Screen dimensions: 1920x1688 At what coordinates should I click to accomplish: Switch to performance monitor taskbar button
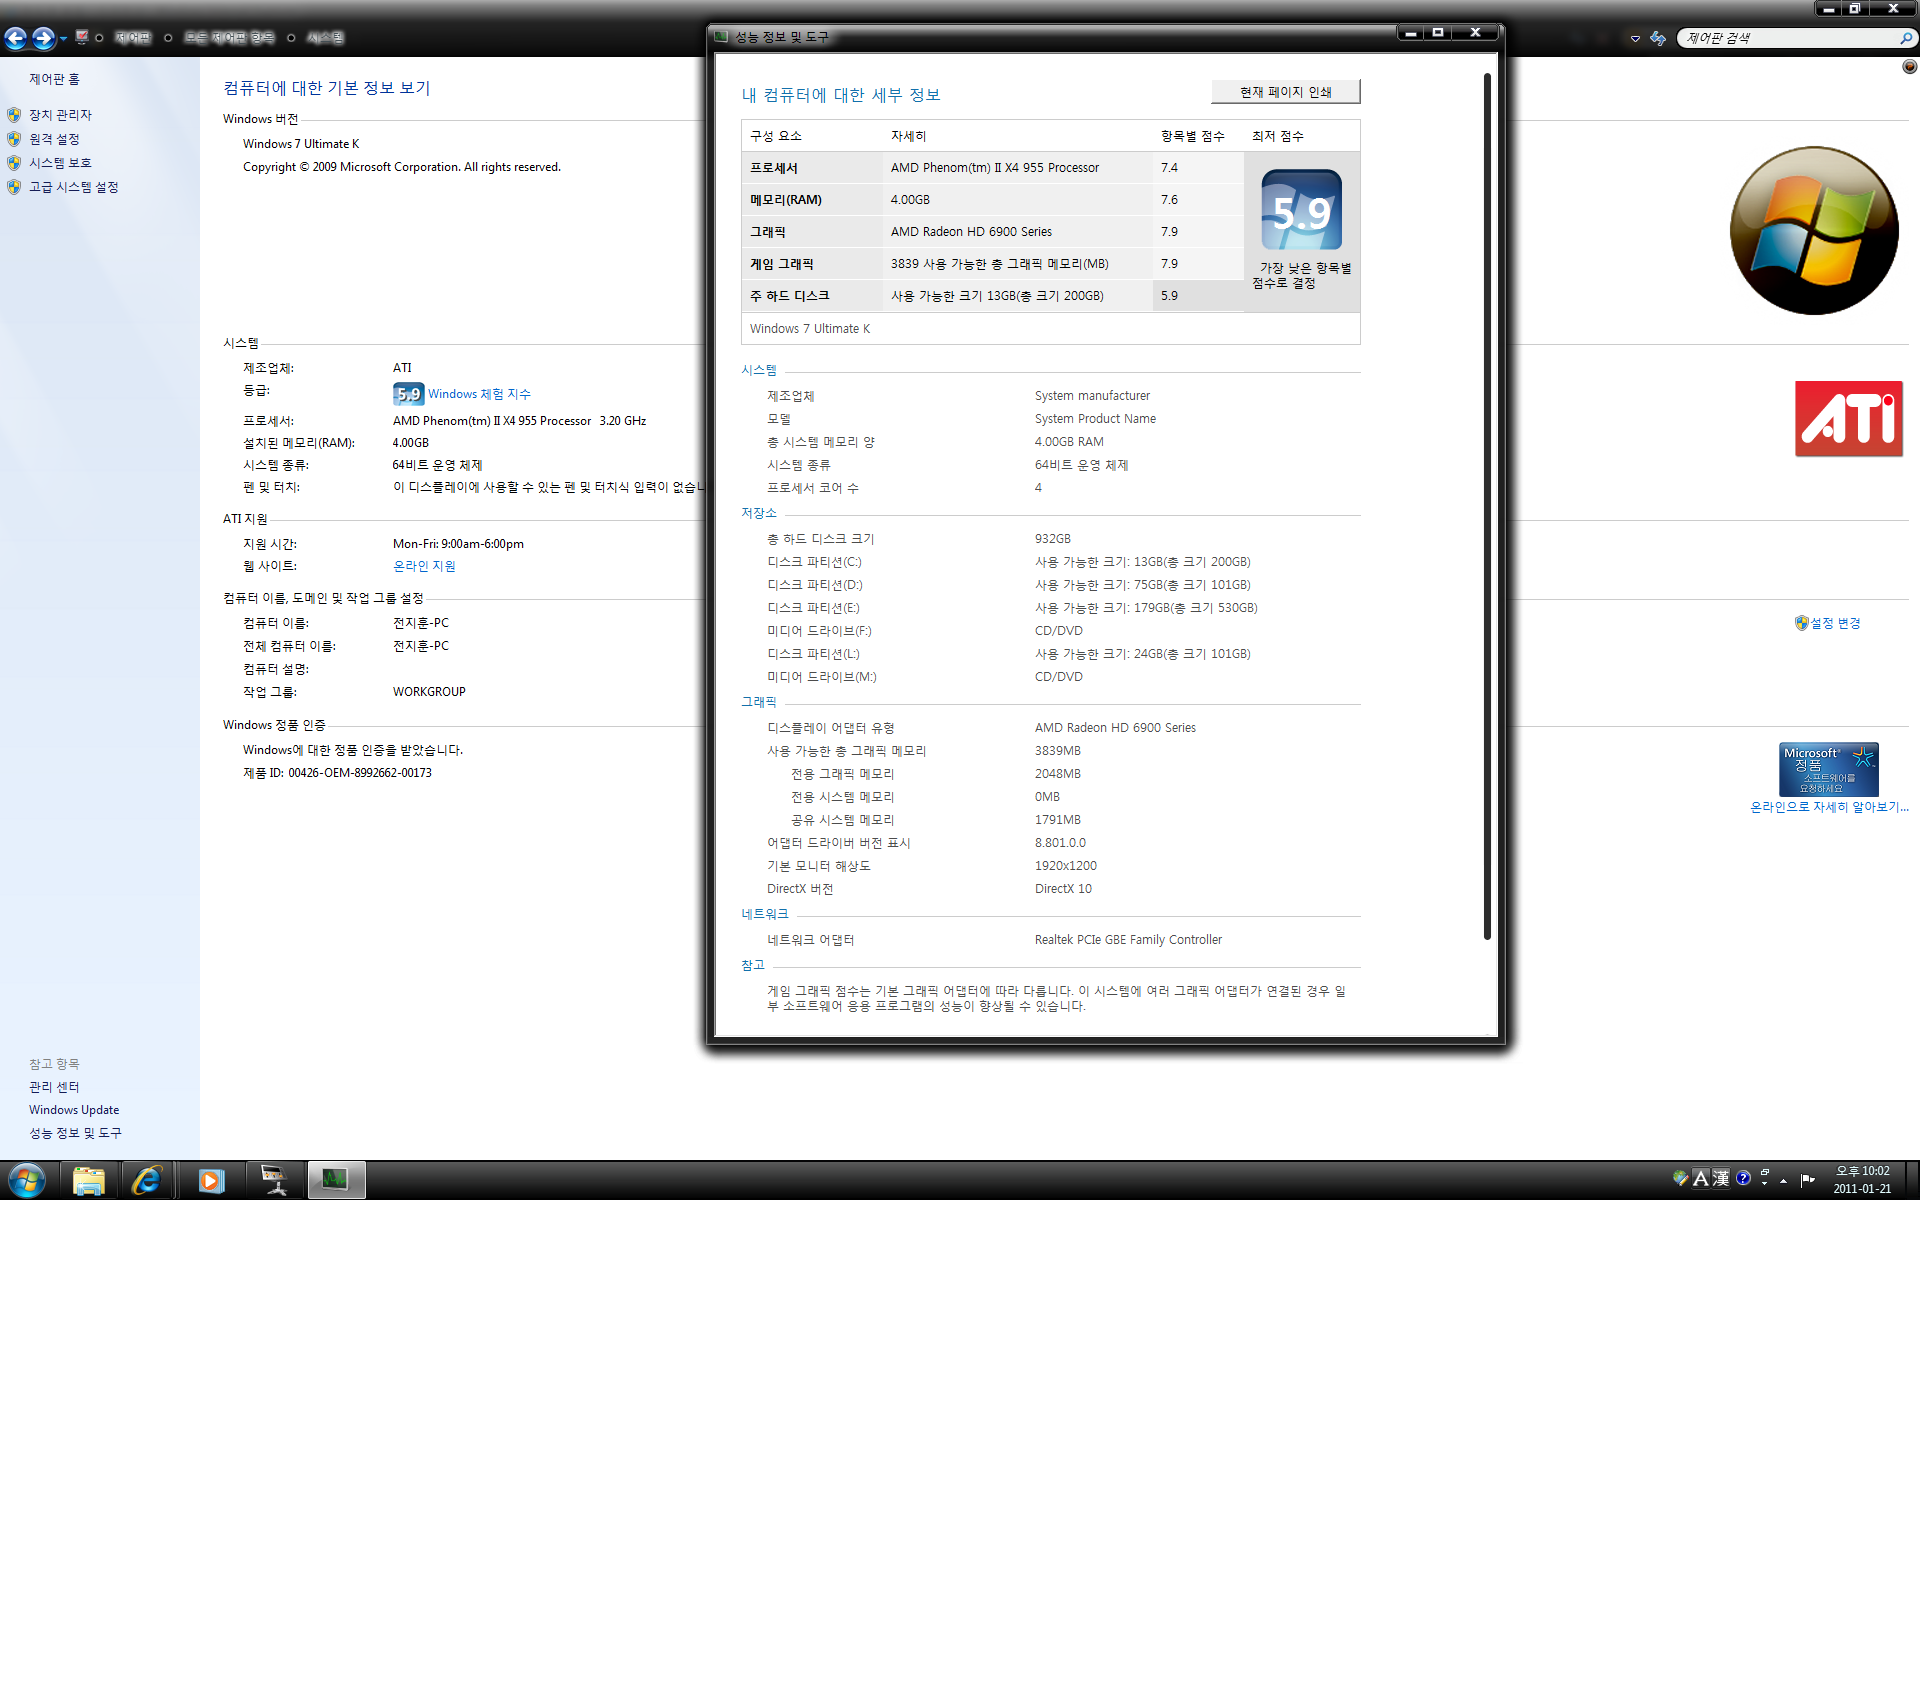pyautogui.click(x=336, y=1181)
